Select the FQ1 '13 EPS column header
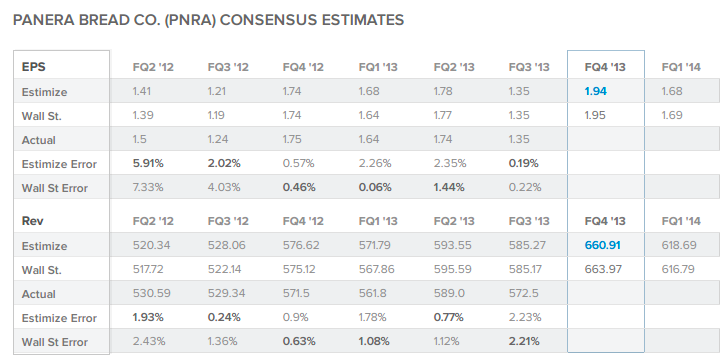Screen dimensions: 722x360 [378, 67]
